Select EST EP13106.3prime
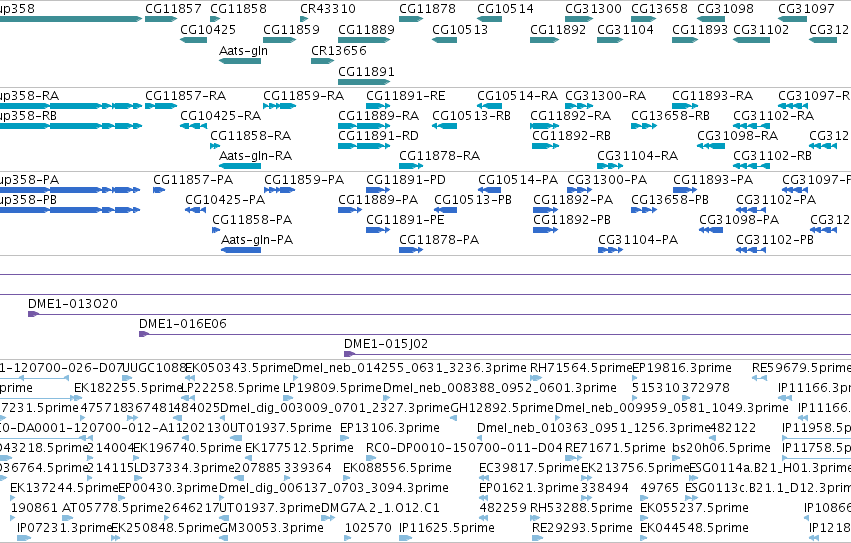Screen dimensions: 851x543 [x=390, y=428]
